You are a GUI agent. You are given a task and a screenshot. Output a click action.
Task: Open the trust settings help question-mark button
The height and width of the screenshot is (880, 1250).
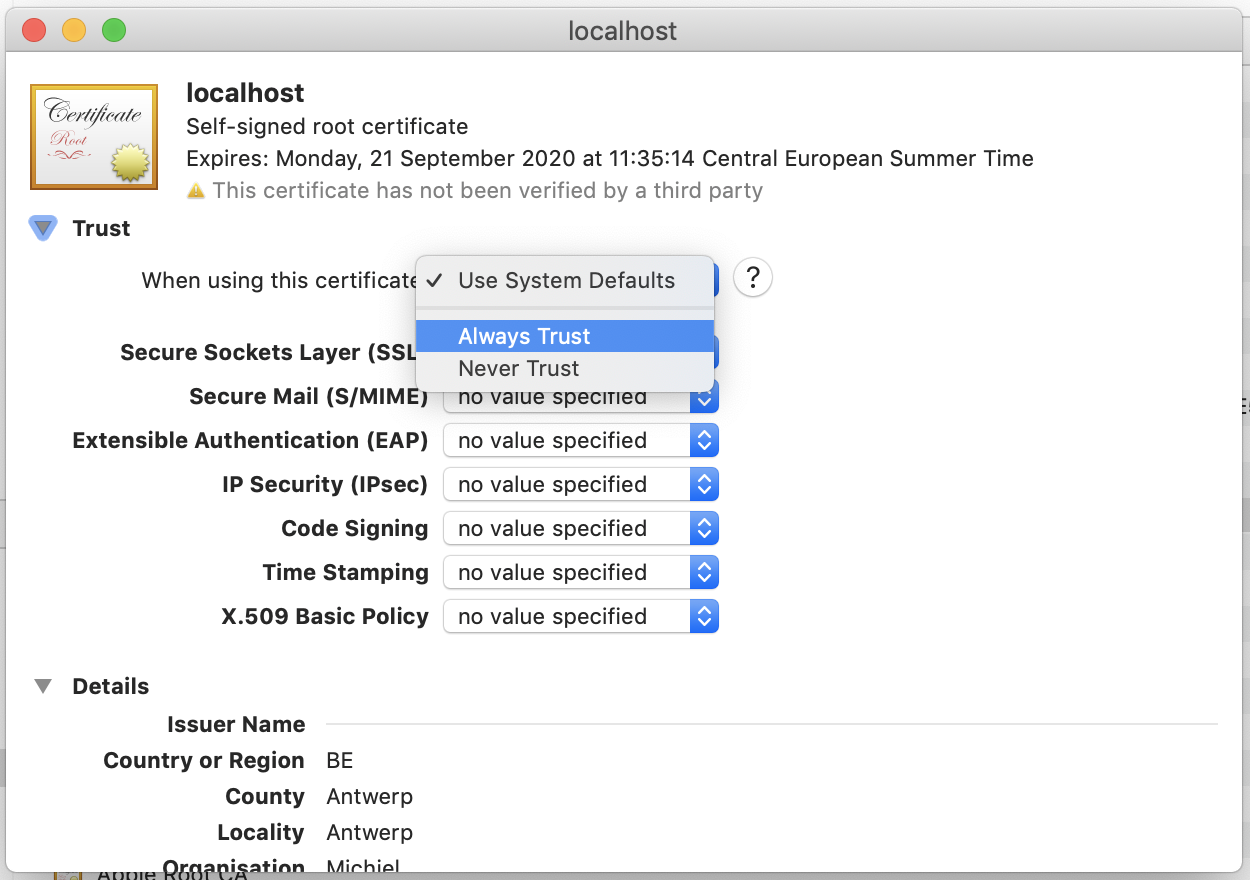[753, 278]
